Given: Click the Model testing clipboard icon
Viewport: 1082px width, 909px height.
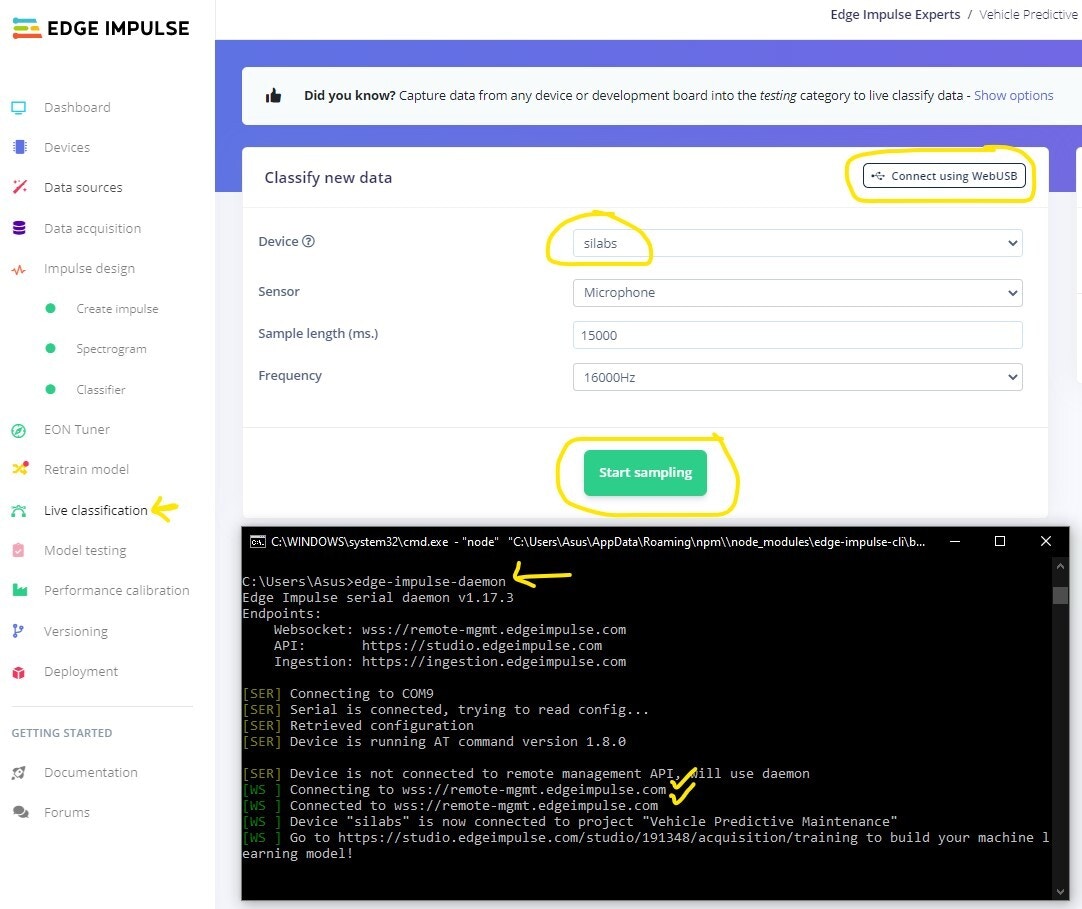Looking at the screenshot, I should coord(19,550).
